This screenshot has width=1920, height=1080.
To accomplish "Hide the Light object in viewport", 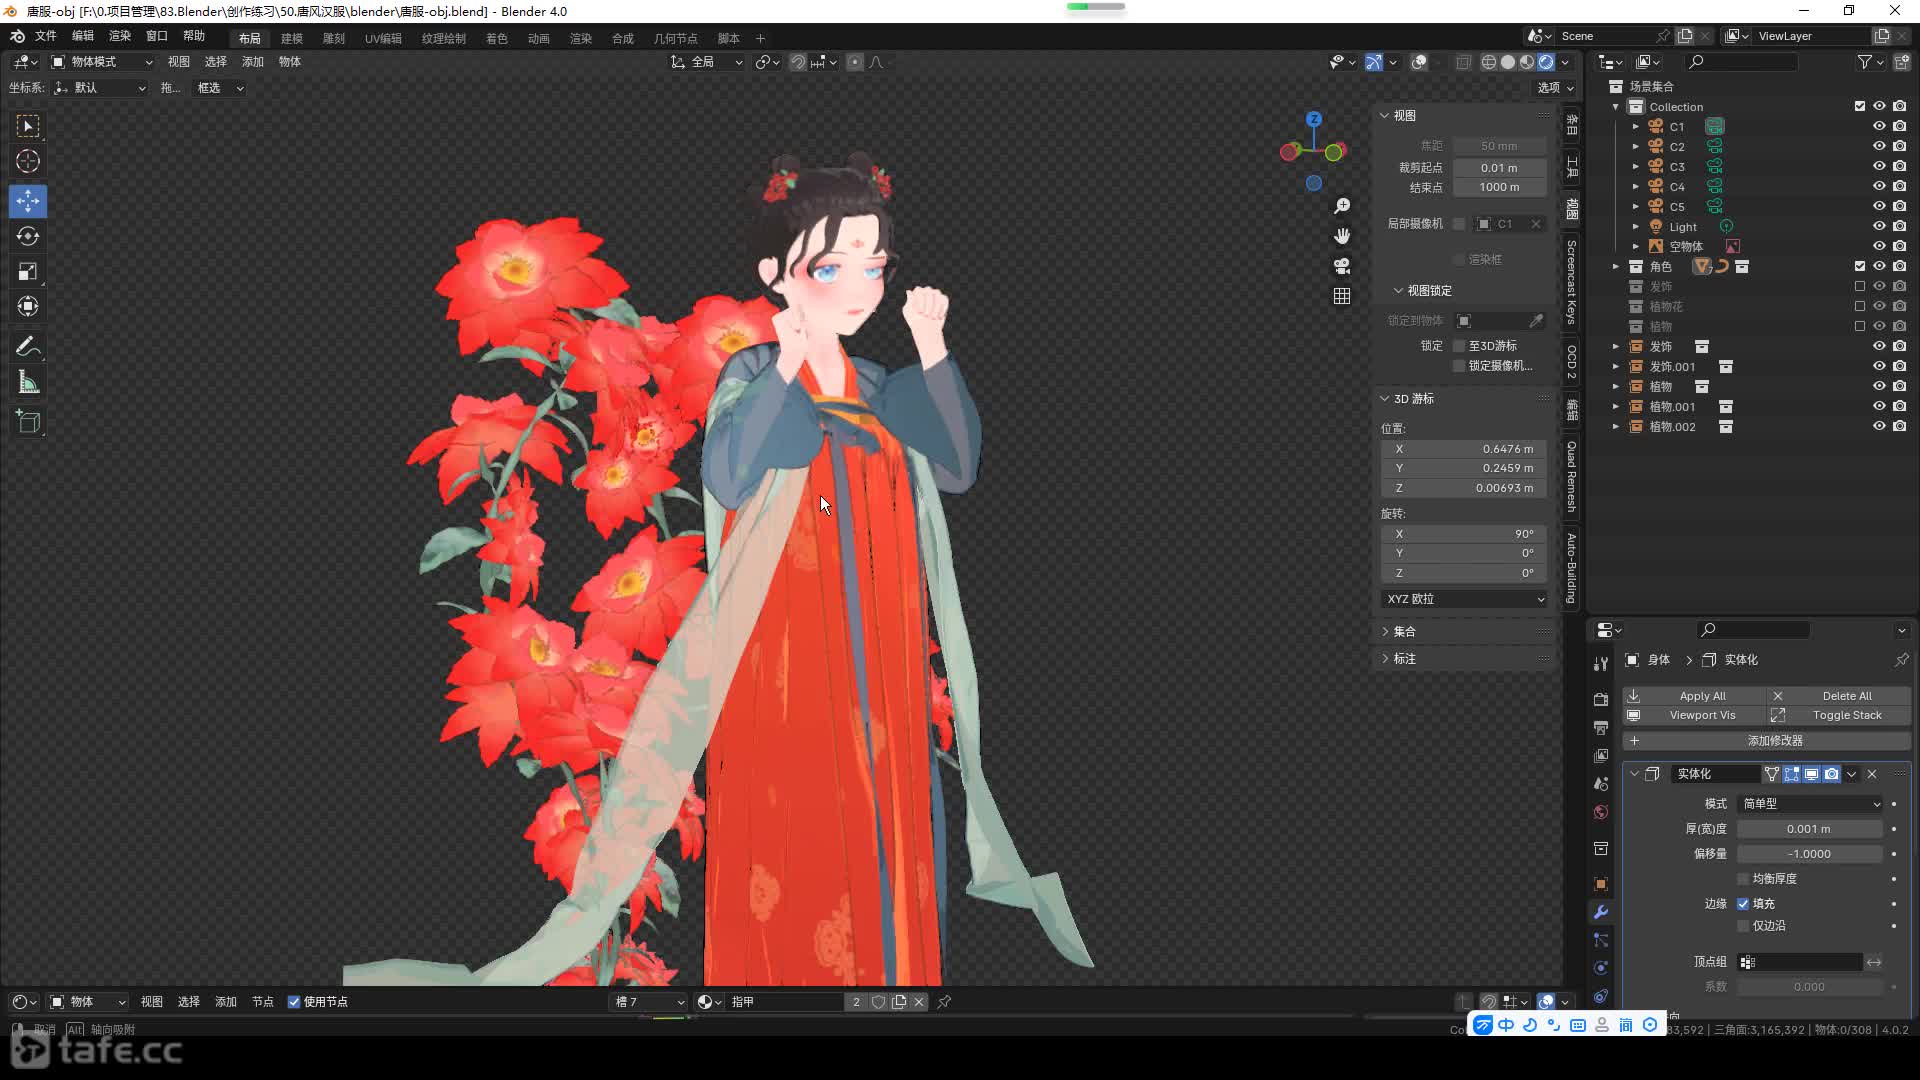I will (x=1879, y=226).
